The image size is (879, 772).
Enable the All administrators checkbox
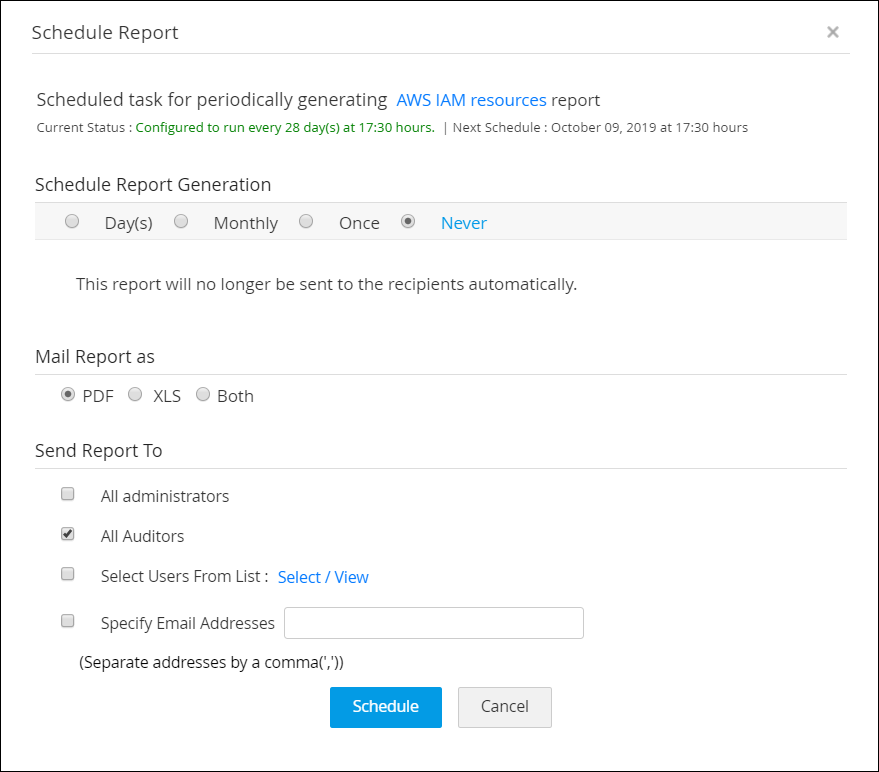[68, 494]
